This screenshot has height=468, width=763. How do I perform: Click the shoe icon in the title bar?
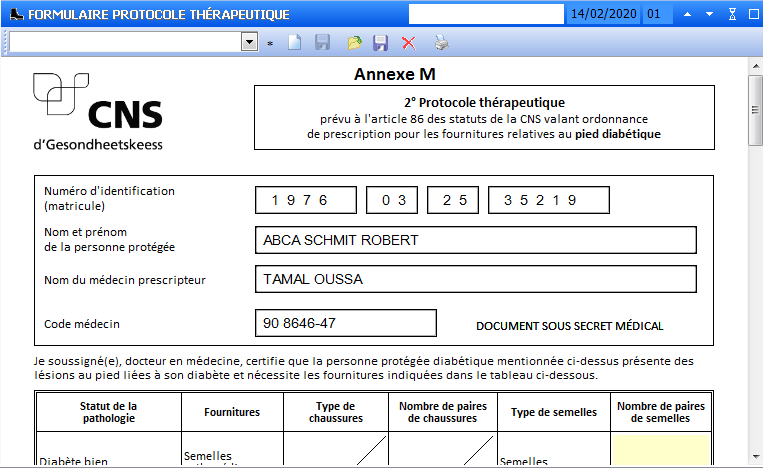(12, 14)
